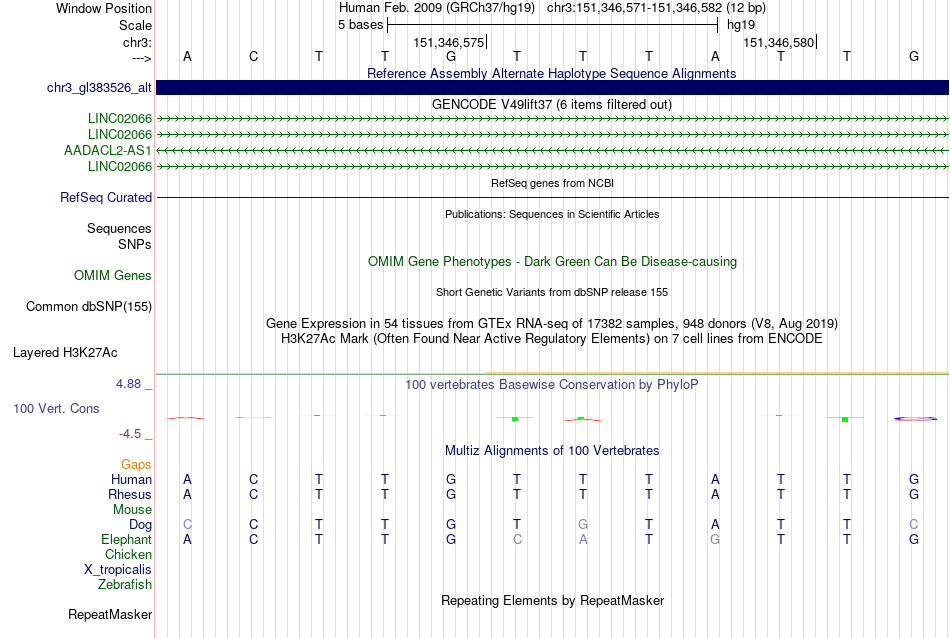
Task: Open Reference Assembly Alternate Haplotype Sequence Alignments title
Action: [552, 73]
